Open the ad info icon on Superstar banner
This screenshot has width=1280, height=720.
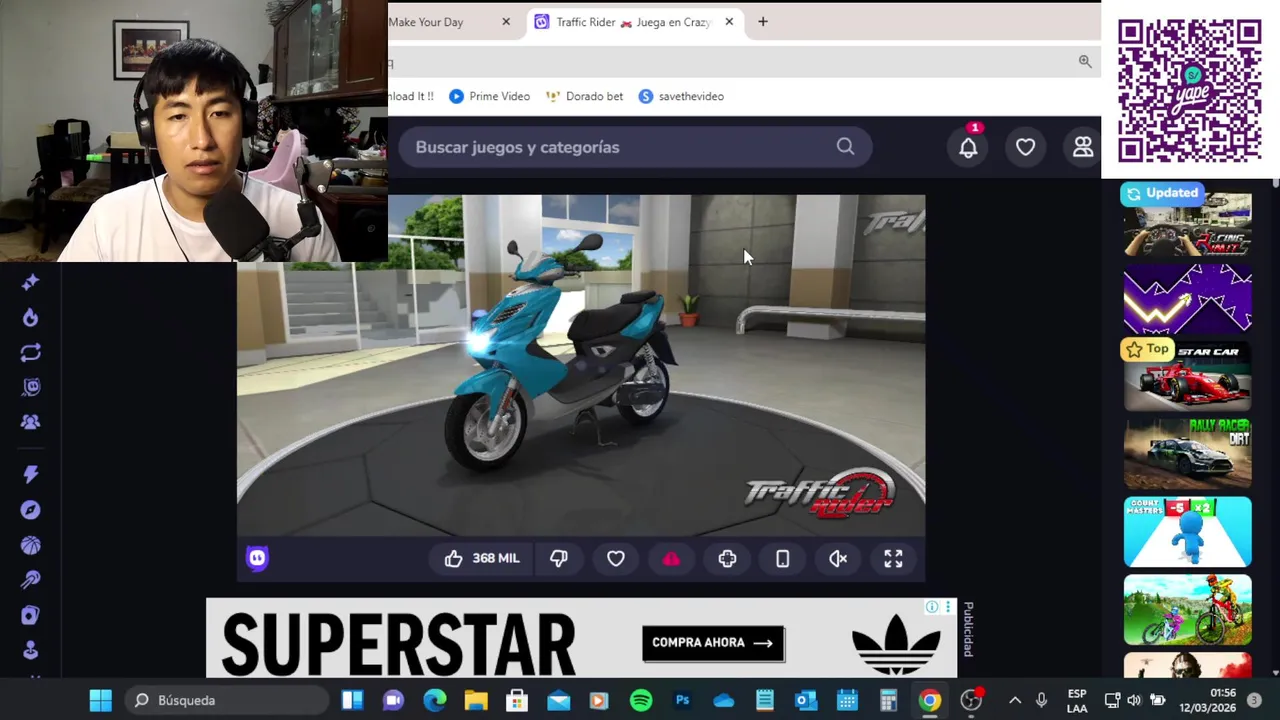(x=932, y=607)
